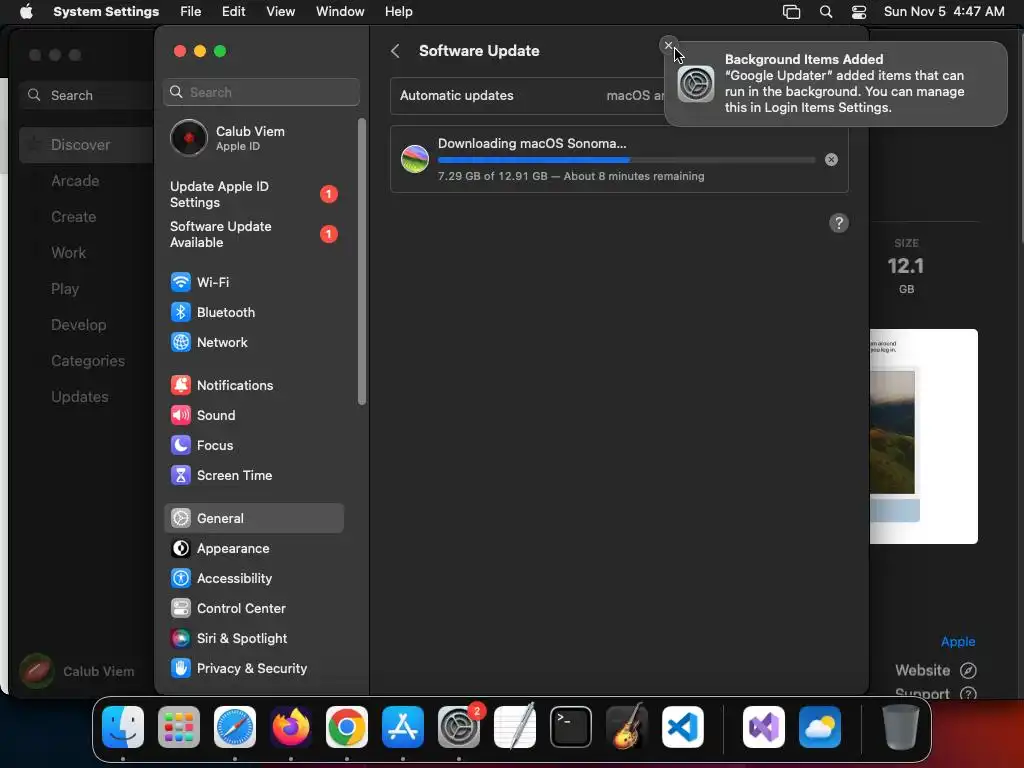Viewport: 1024px width, 768px height.
Task: Open System Settings Dock icon with badge
Action: pos(459,727)
